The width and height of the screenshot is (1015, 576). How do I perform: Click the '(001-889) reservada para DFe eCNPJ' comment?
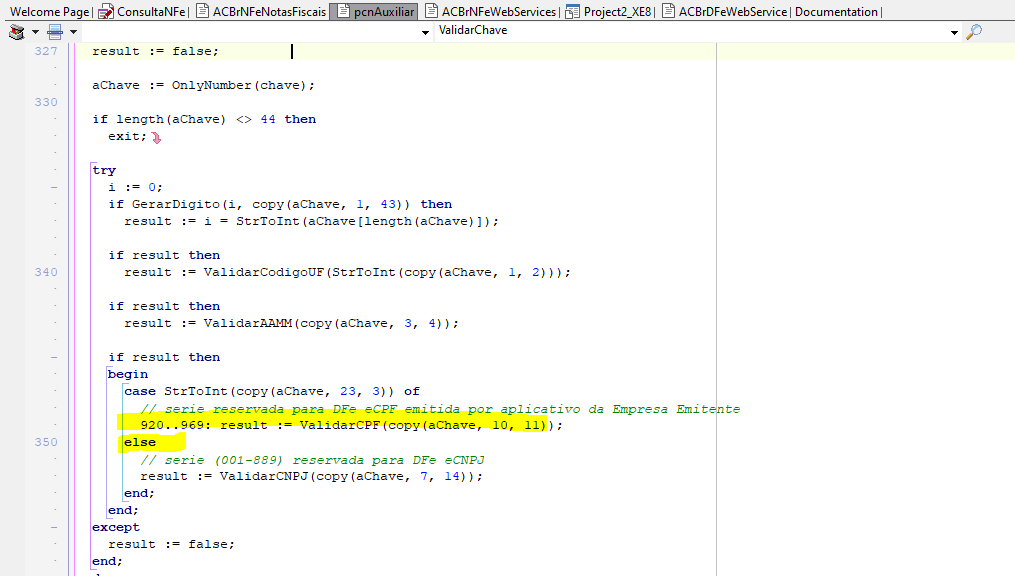[350, 460]
